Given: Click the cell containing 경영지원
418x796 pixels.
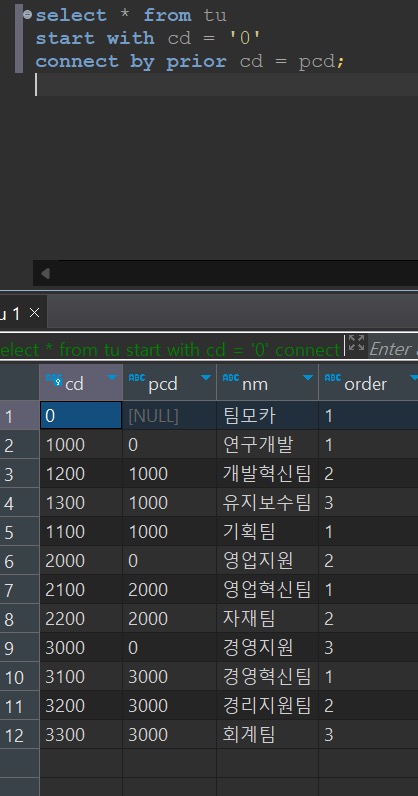Looking at the screenshot, I should [x=268, y=647].
